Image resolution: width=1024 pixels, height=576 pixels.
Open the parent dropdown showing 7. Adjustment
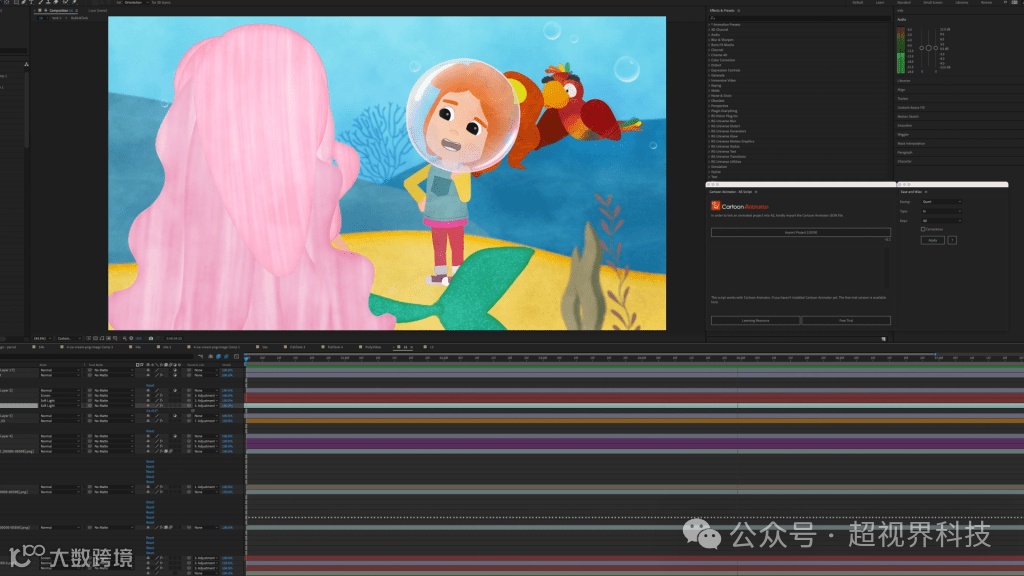click(206, 421)
